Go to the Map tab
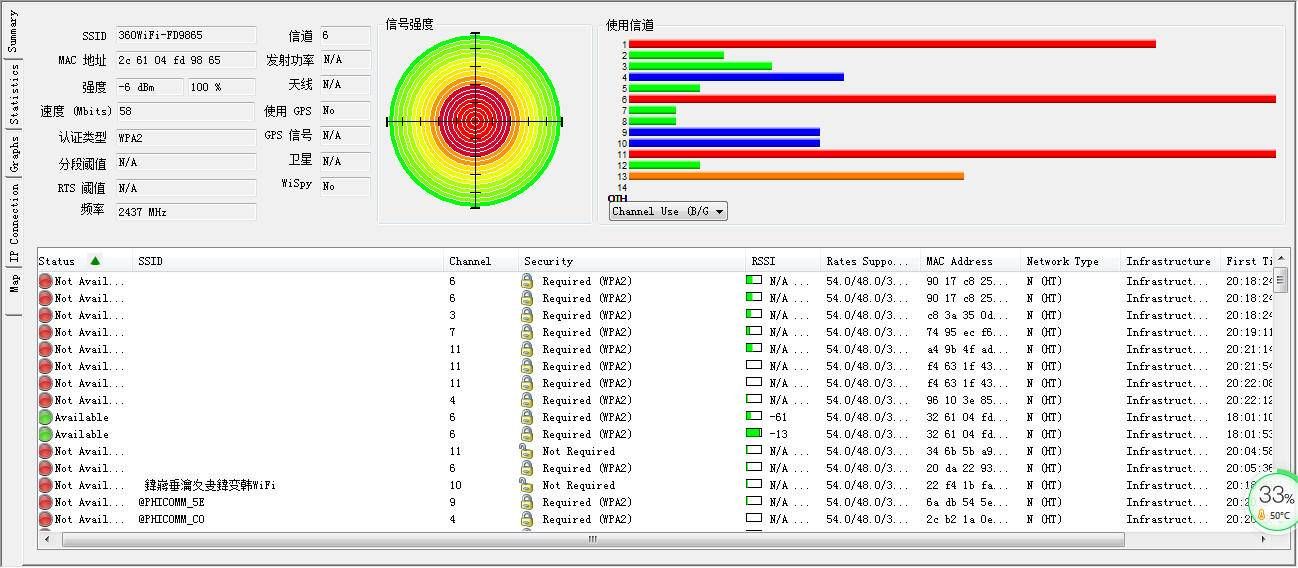 (x=13, y=284)
